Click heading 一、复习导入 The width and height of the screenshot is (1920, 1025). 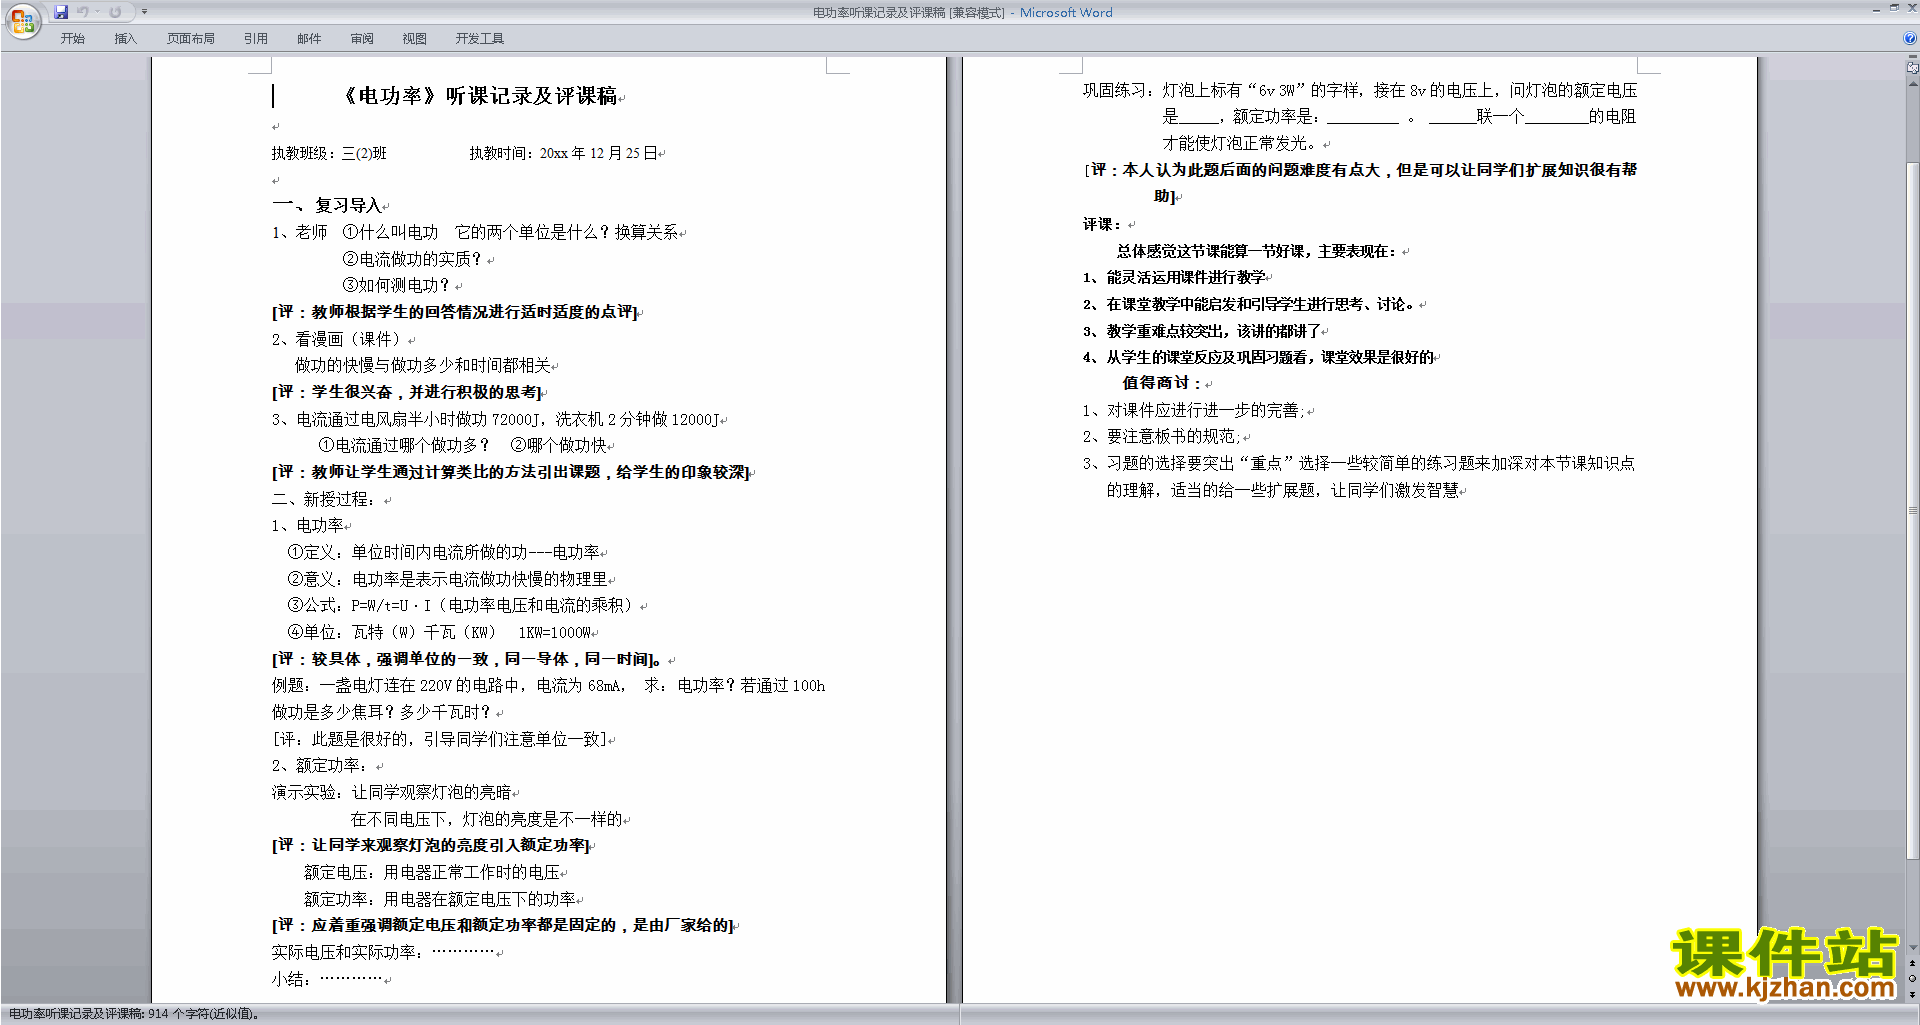pos(326,205)
